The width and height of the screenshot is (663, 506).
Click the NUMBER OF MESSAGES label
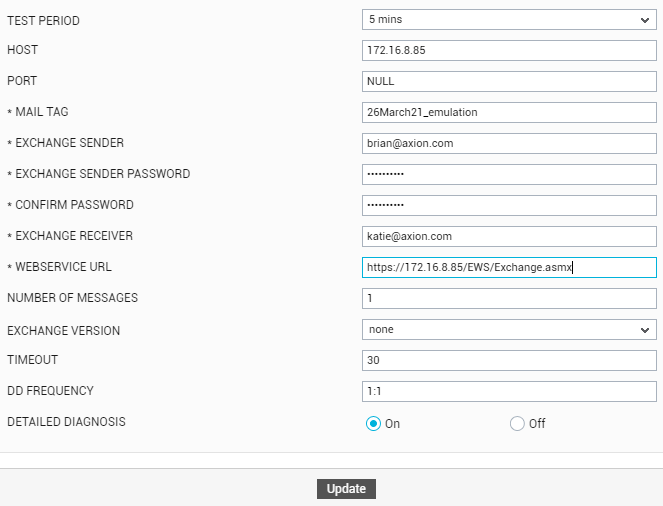[x=72, y=298]
